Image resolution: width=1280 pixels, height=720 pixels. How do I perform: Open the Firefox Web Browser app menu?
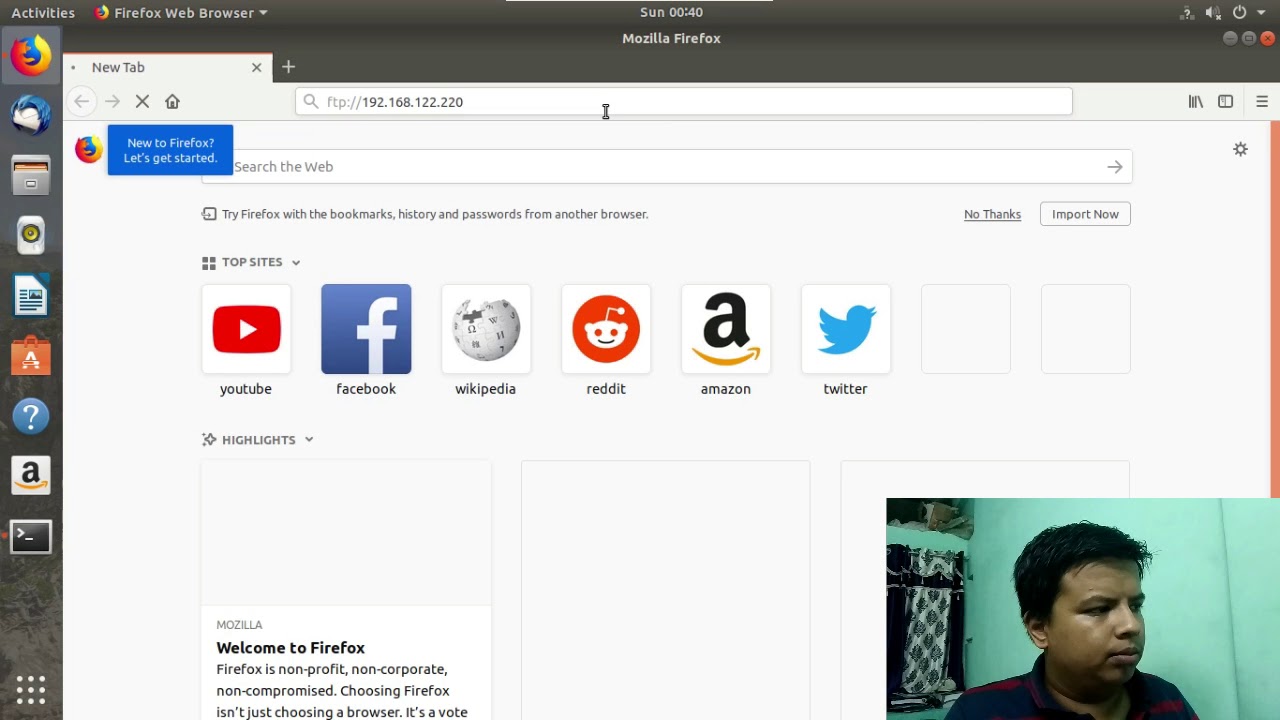[x=180, y=13]
